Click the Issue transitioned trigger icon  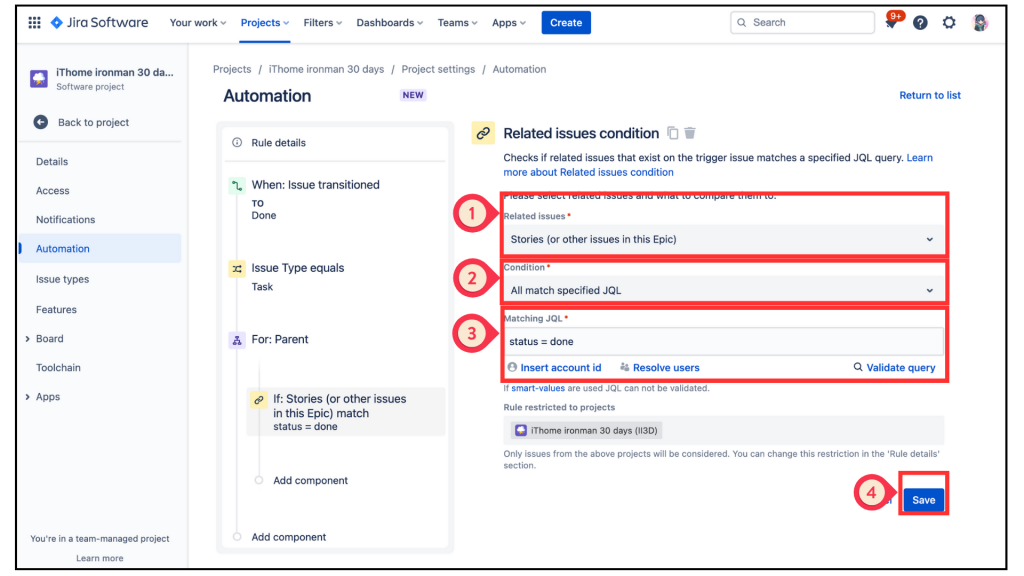(237, 186)
